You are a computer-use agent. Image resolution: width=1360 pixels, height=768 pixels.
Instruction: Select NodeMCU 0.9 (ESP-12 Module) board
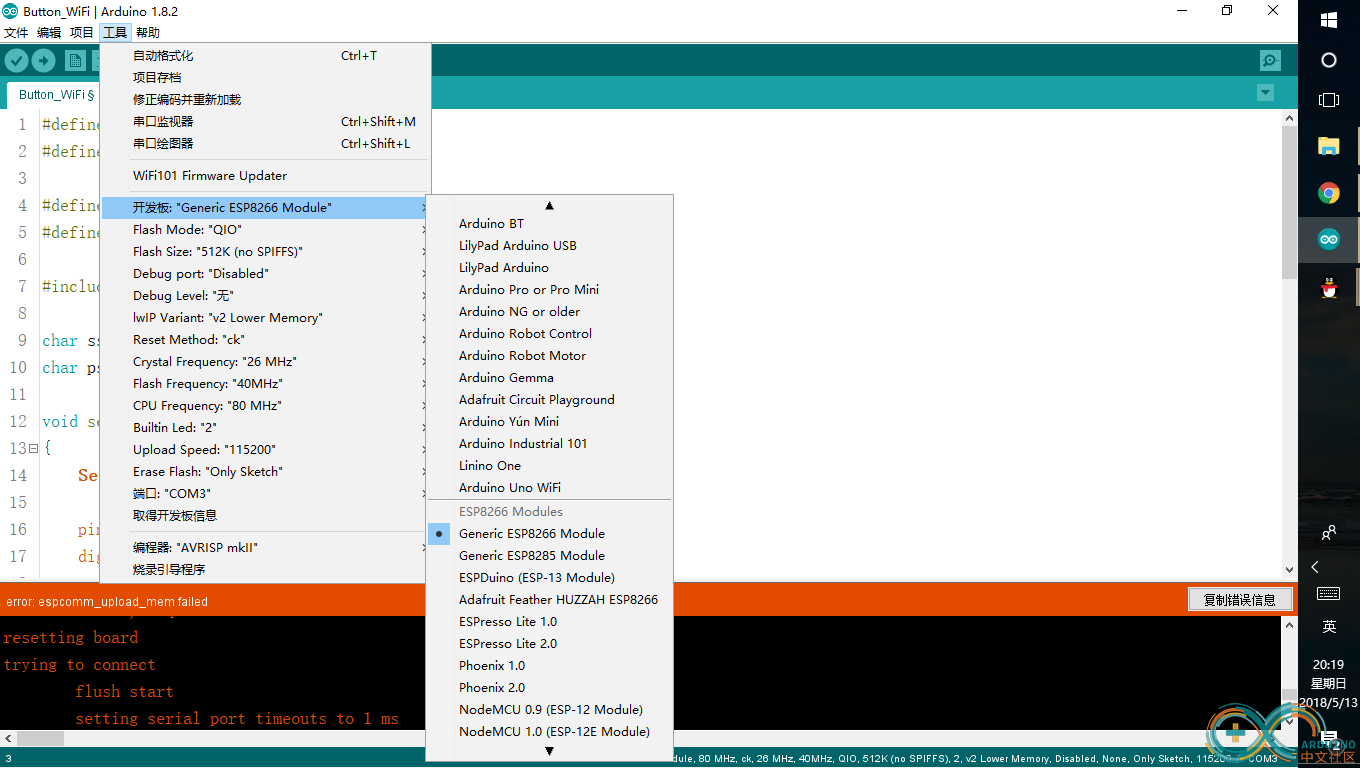click(x=549, y=710)
